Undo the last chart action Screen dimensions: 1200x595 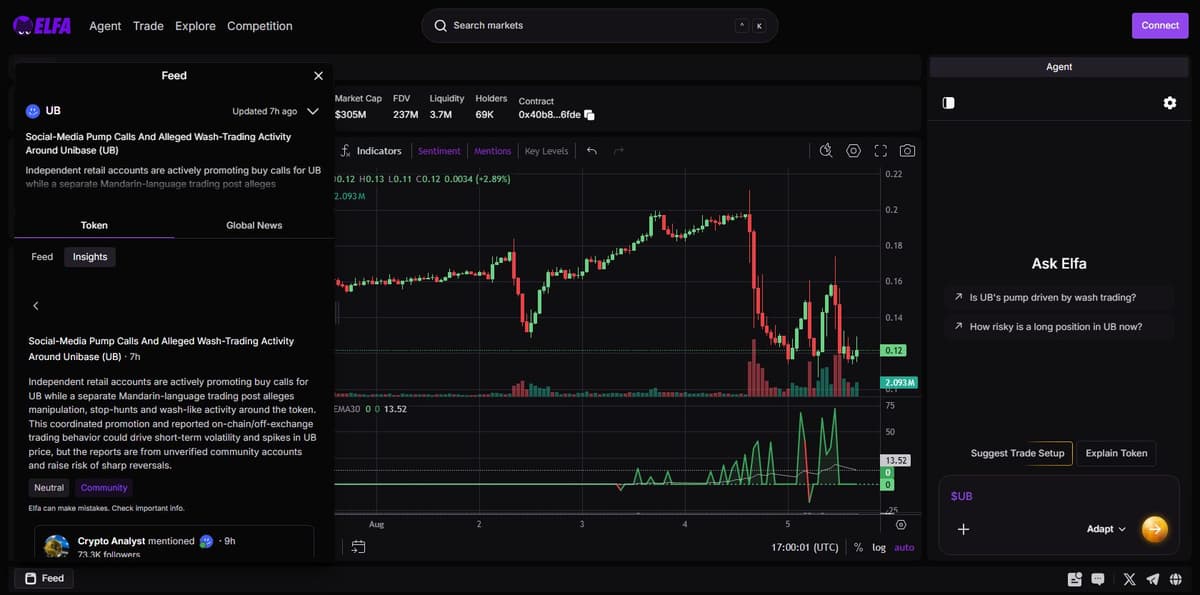(x=592, y=151)
